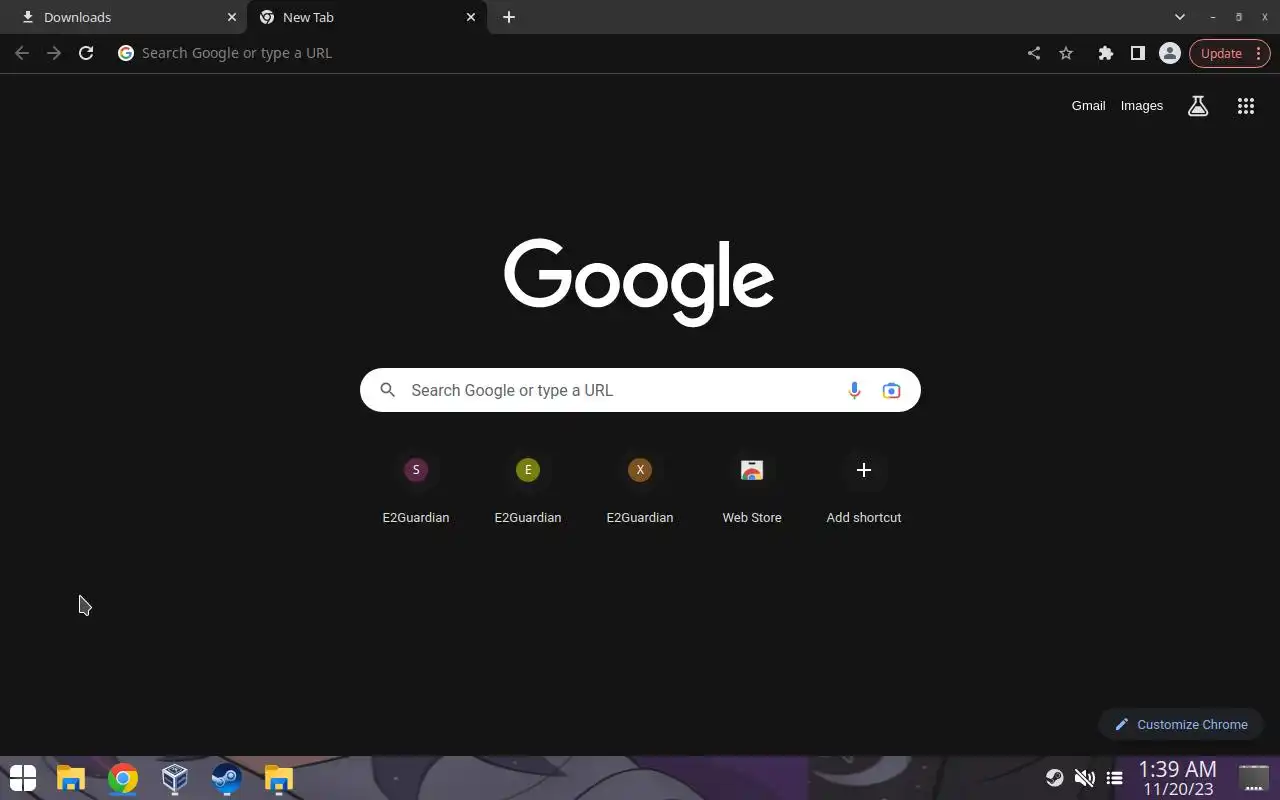Switch to the Downloads tab
Image resolution: width=1280 pixels, height=800 pixels.
pos(125,17)
